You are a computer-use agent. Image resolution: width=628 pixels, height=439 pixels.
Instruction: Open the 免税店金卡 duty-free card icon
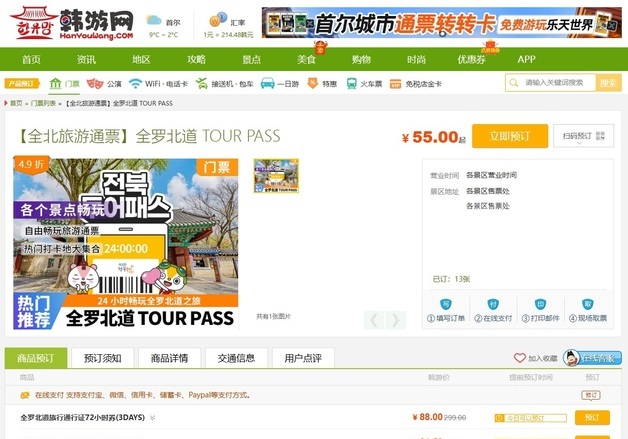pyautogui.click(x=413, y=83)
